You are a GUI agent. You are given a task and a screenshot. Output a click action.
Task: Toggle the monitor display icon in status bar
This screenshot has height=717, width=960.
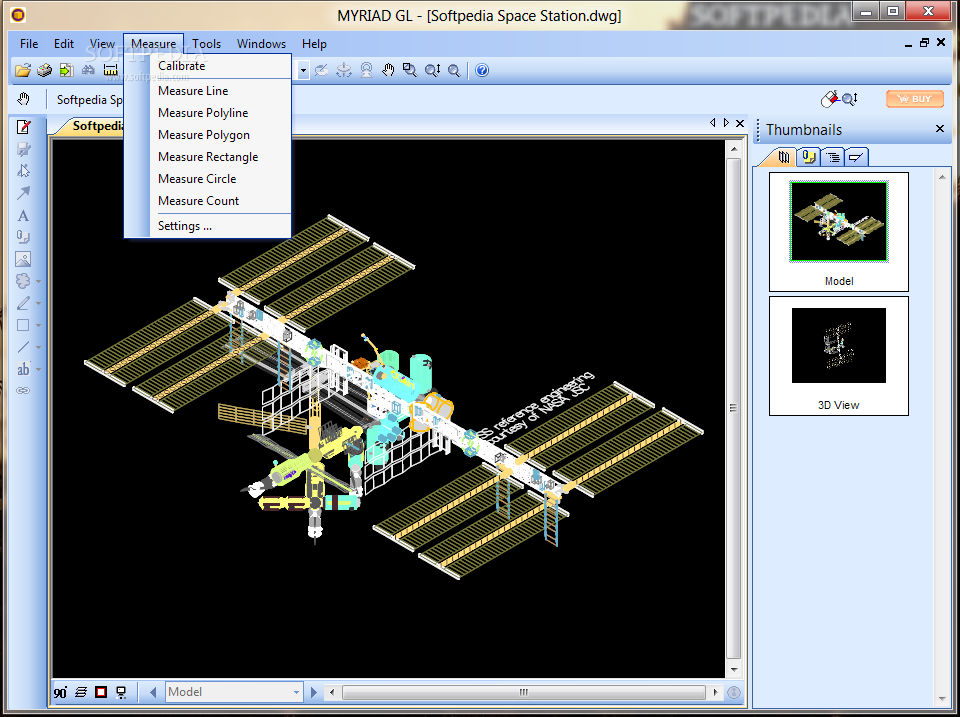pos(121,693)
